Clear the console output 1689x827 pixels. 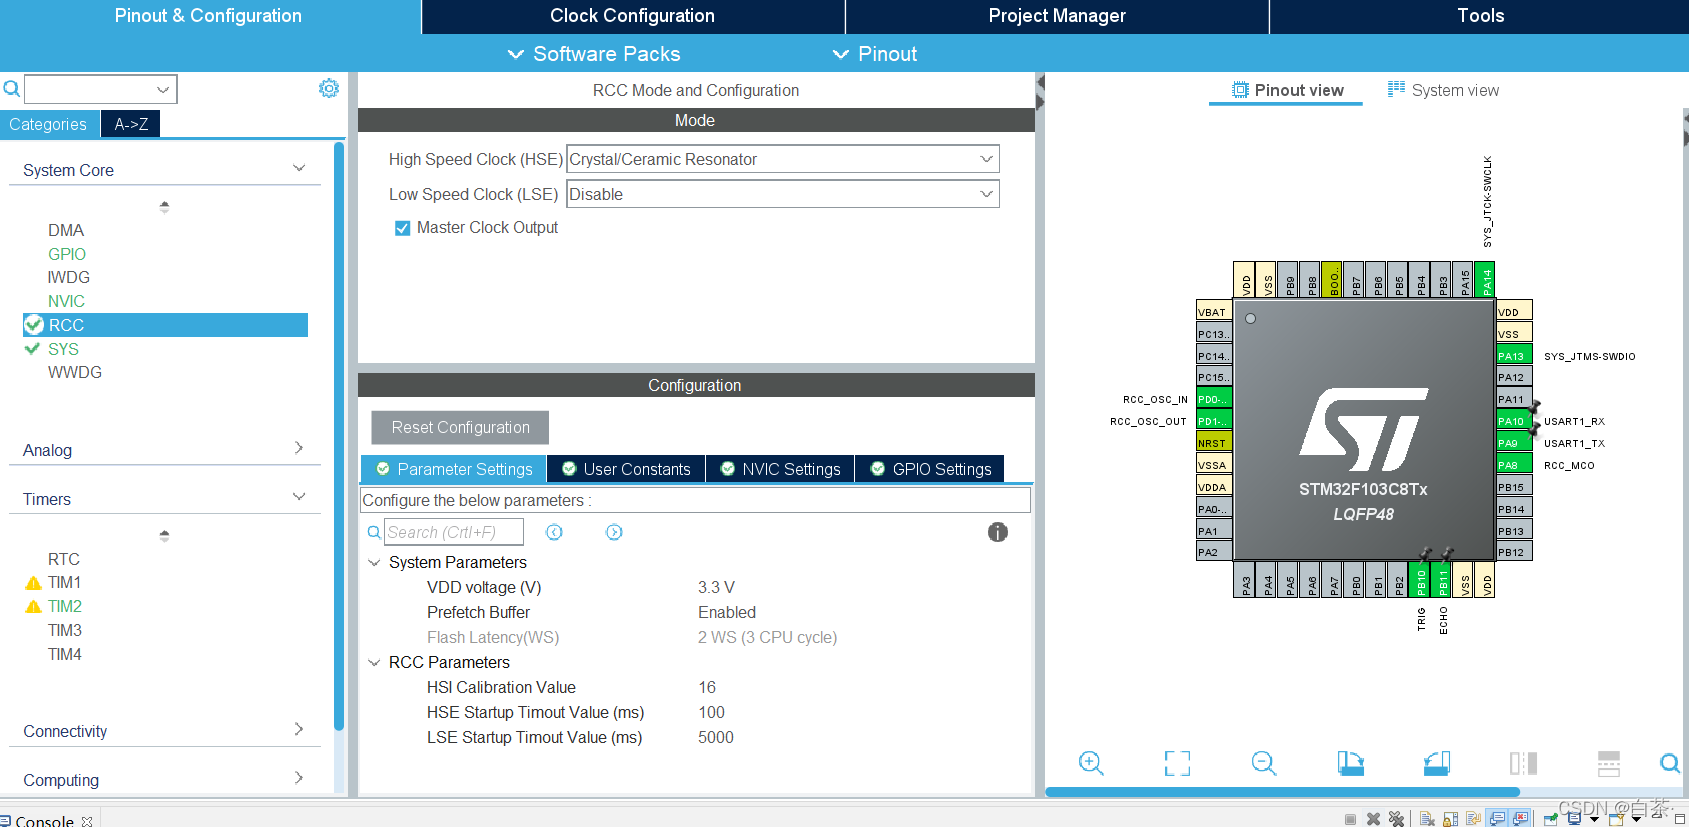click(x=1427, y=819)
